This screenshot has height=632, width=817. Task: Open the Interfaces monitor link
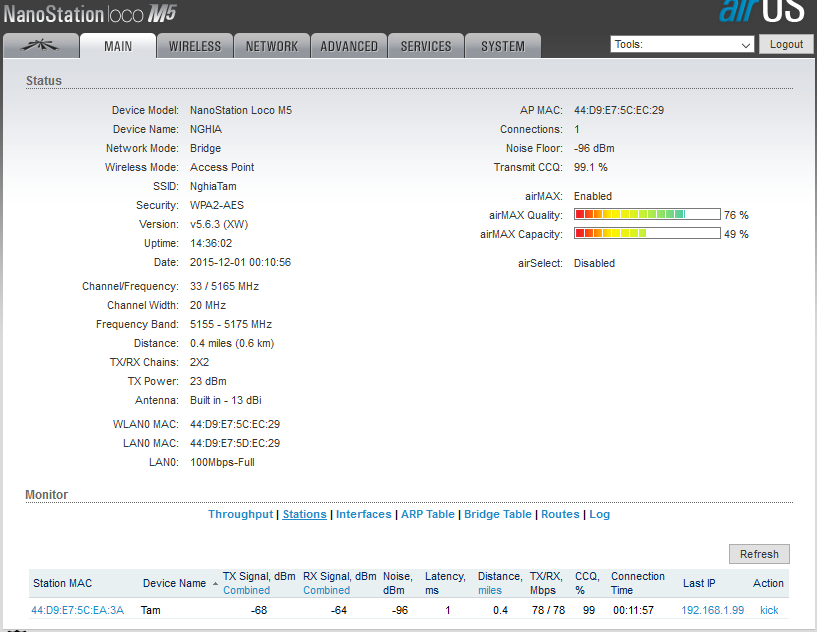tap(364, 514)
